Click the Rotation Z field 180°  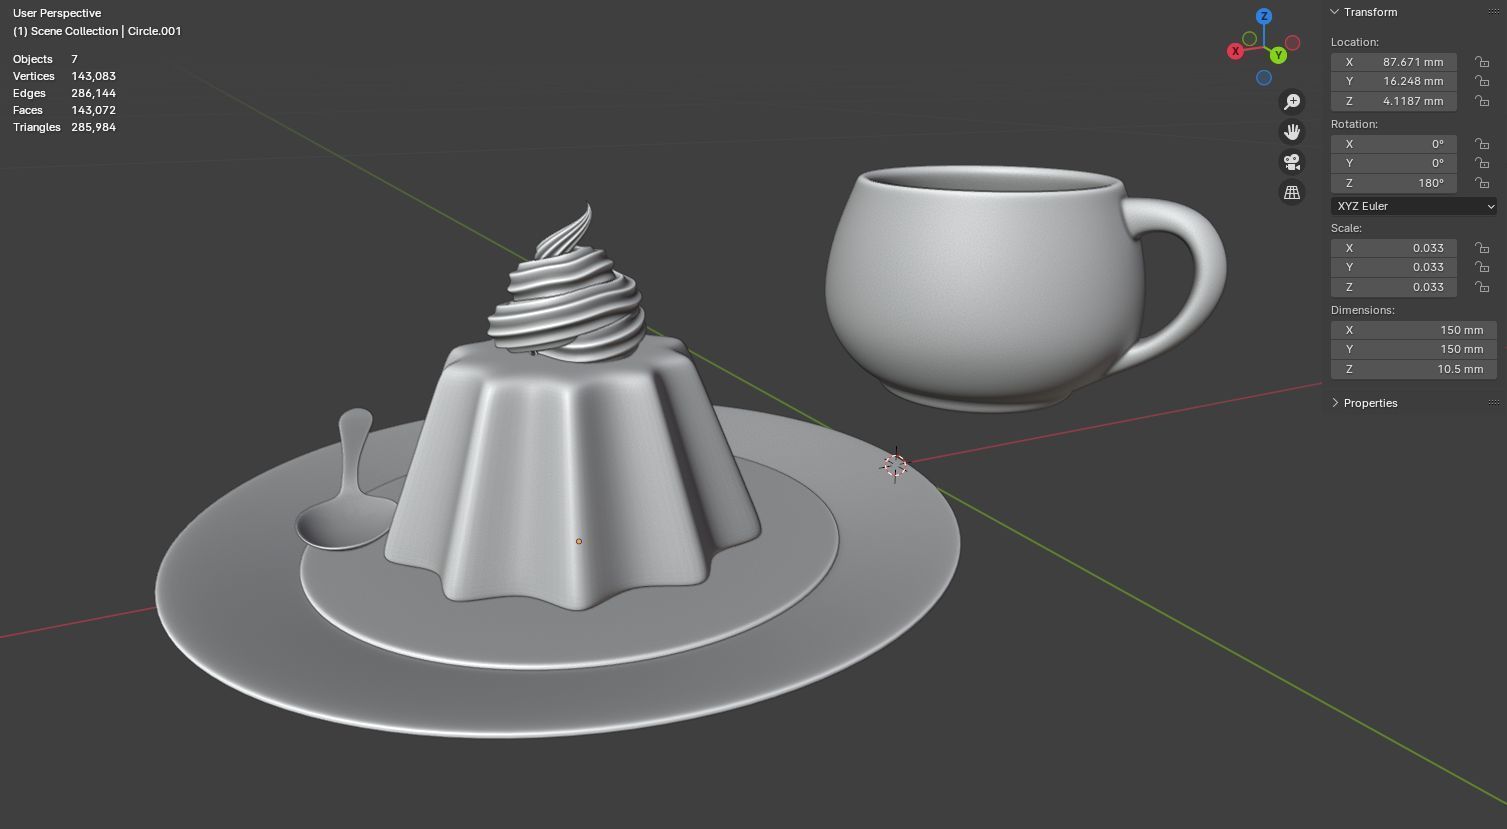click(x=1394, y=183)
